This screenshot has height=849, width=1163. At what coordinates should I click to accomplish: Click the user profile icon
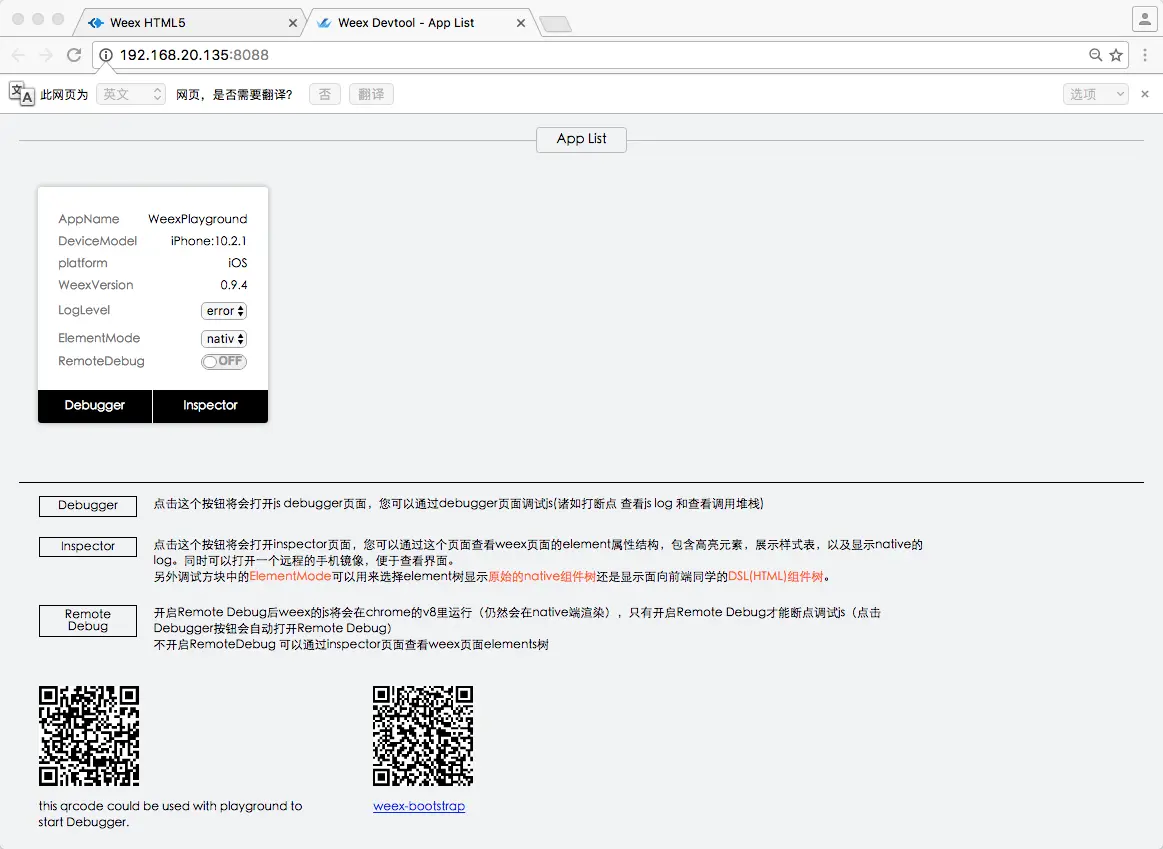[1144, 19]
